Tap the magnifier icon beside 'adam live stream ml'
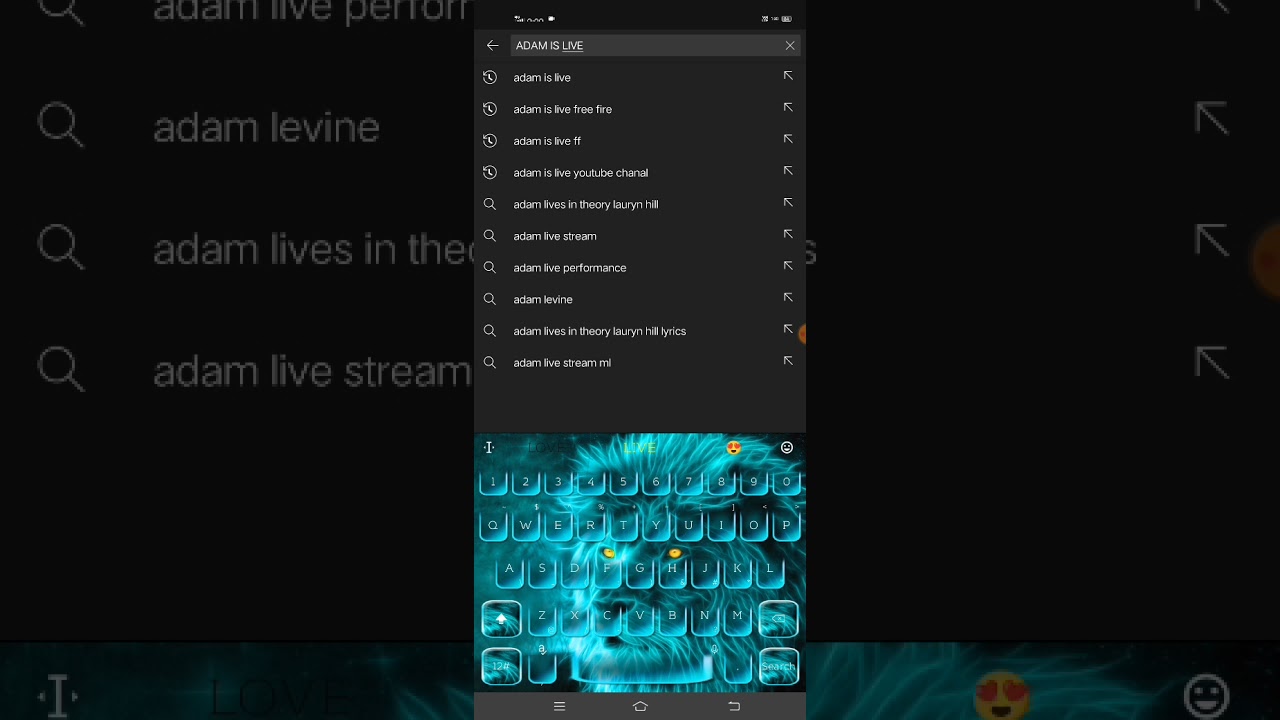The height and width of the screenshot is (720, 1280). [490, 362]
